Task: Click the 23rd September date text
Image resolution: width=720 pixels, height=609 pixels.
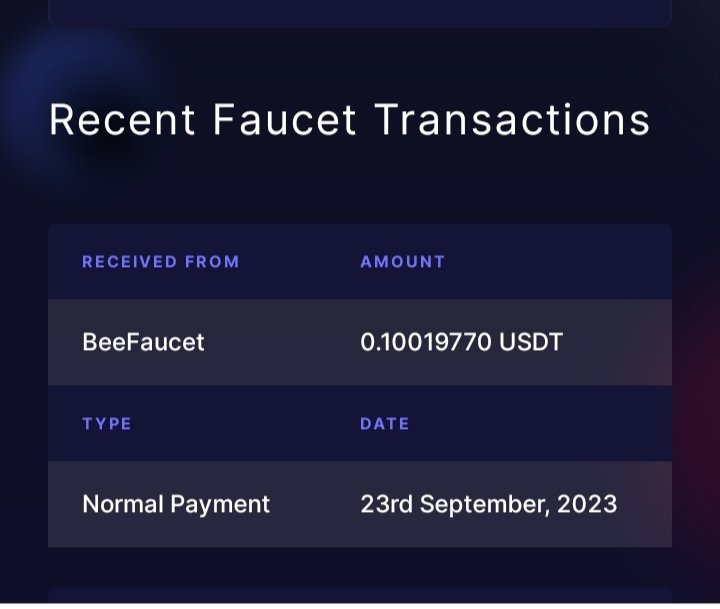Action: pos(455,504)
